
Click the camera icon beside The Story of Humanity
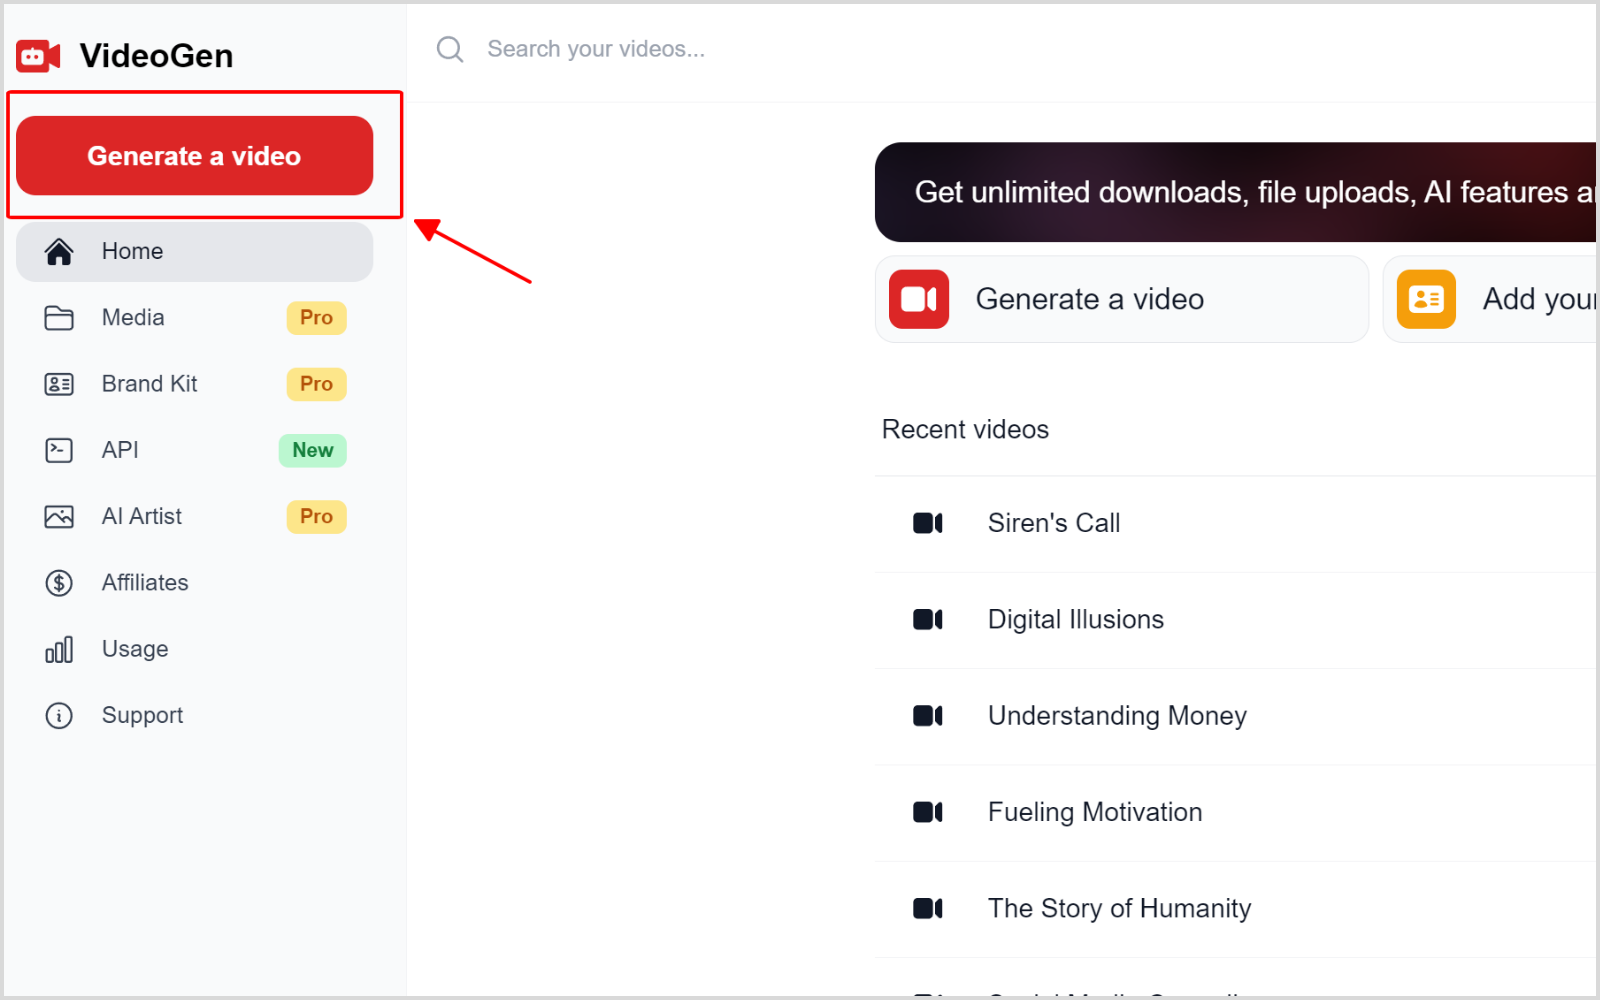point(928,908)
